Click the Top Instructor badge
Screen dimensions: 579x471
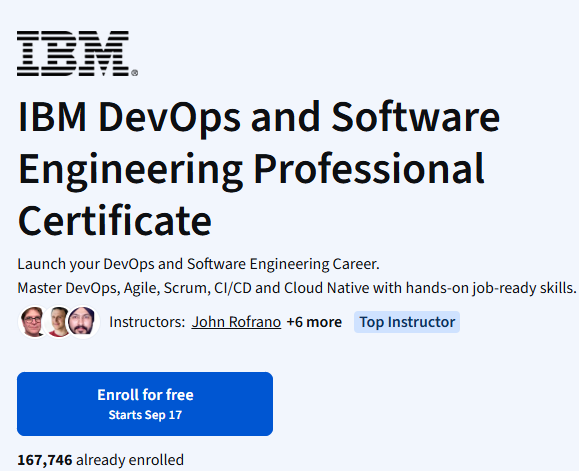pyautogui.click(x=407, y=322)
